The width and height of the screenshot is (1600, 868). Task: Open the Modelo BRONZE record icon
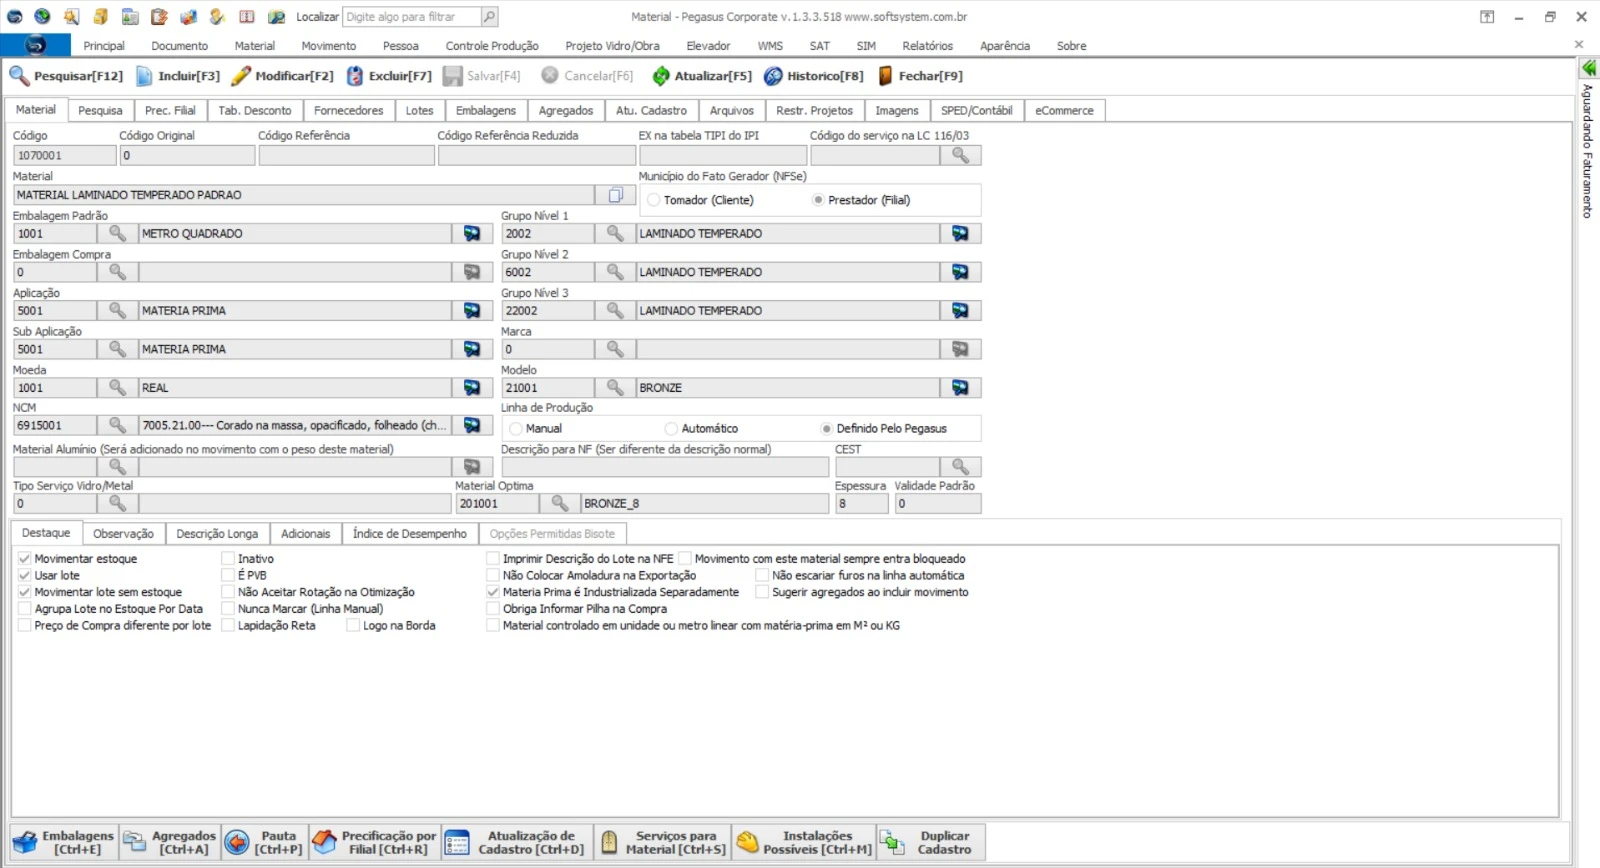(x=960, y=387)
